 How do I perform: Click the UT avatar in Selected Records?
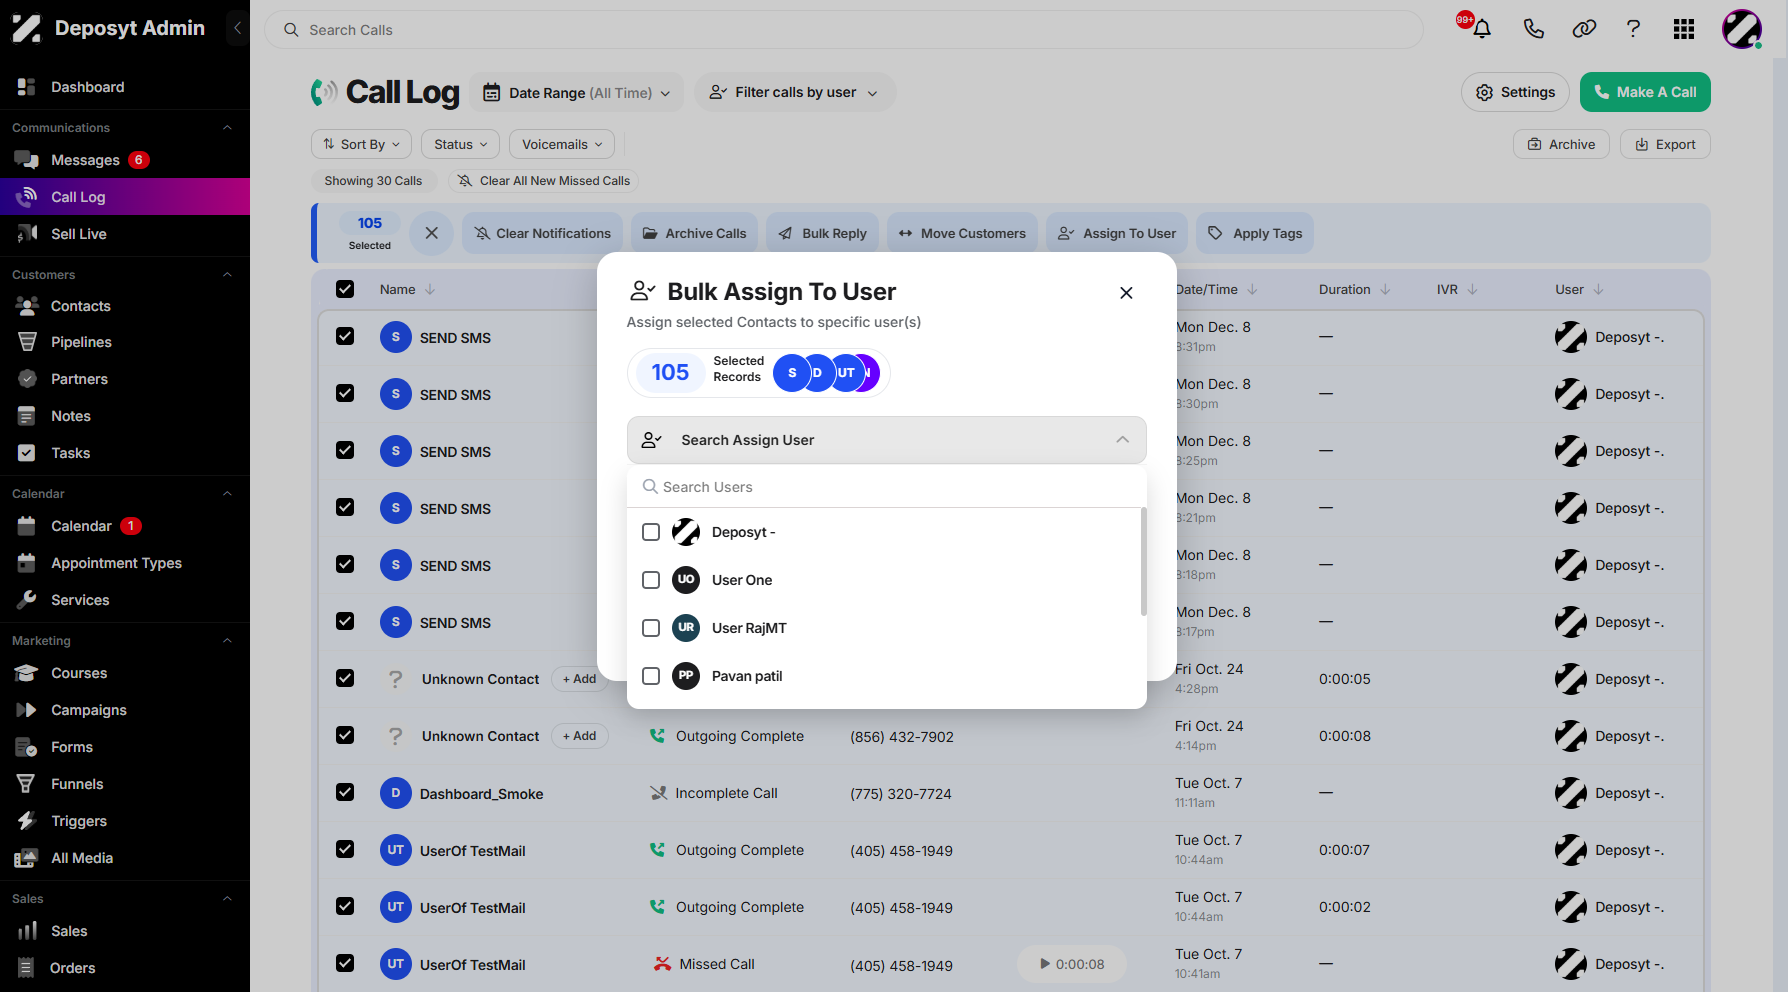click(846, 373)
